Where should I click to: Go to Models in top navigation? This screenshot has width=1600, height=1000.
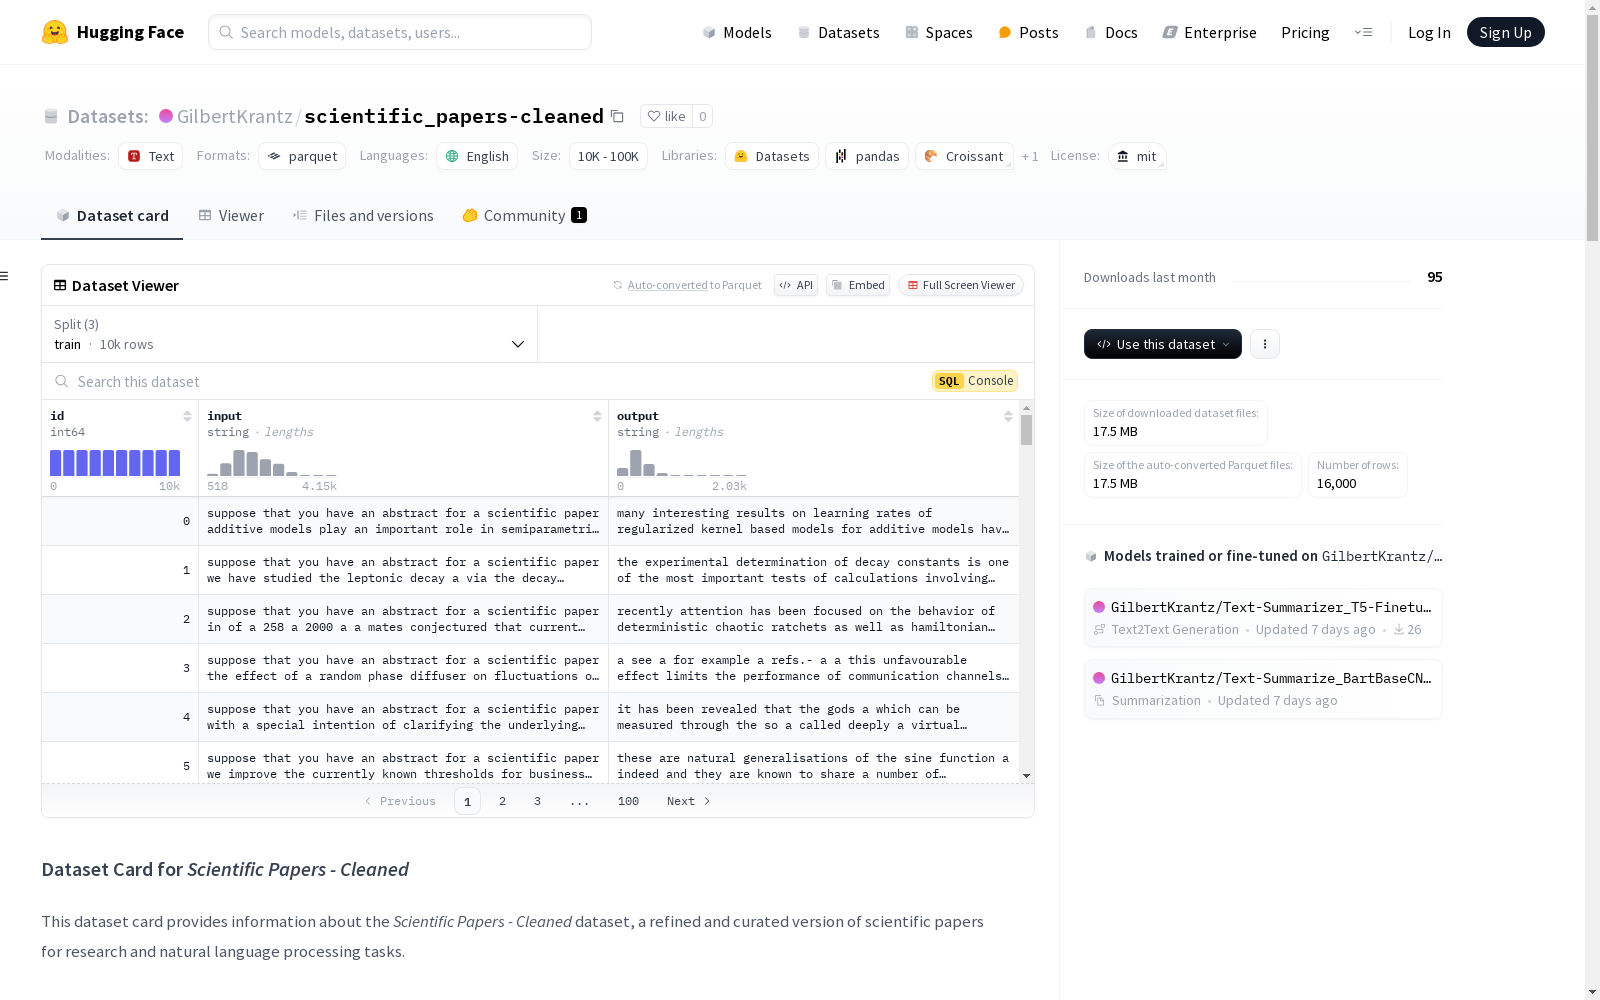[x=737, y=33]
